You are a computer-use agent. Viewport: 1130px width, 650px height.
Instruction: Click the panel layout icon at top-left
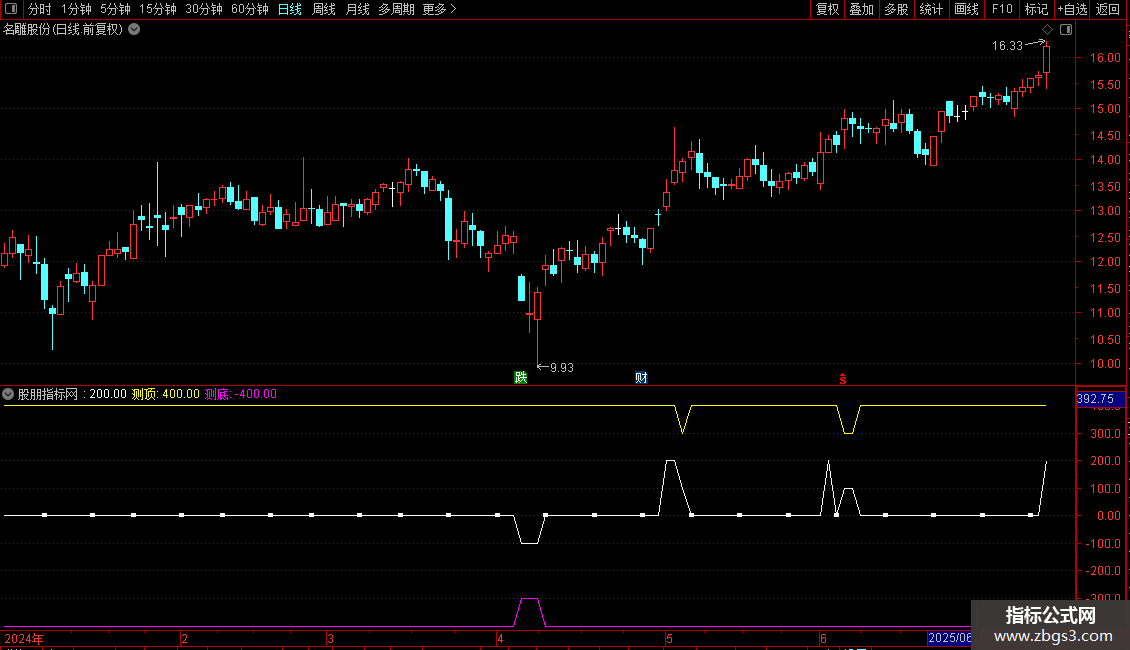click(11, 9)
